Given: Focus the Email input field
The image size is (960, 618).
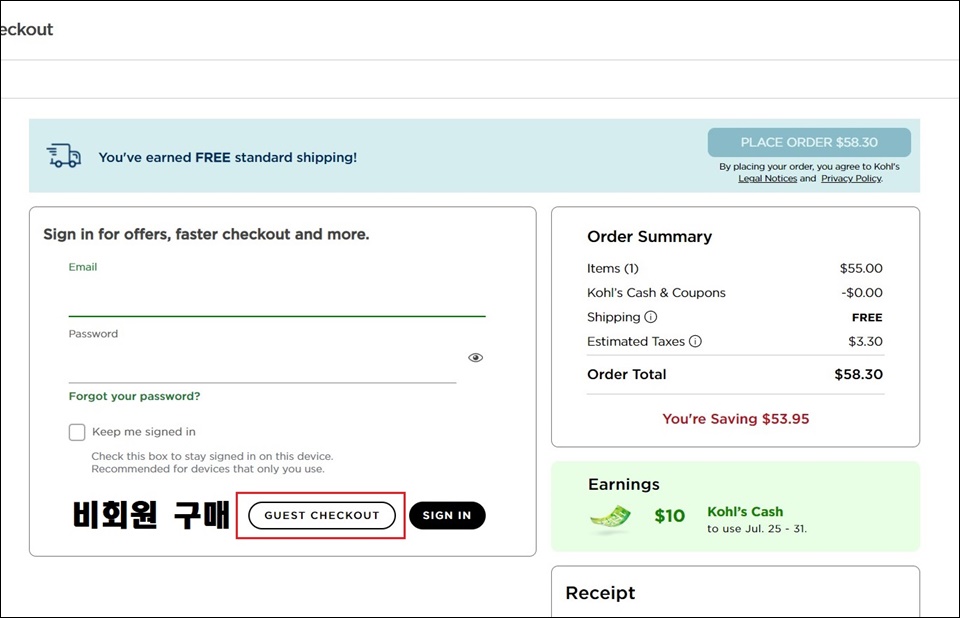Looking at the screenshot, I should click(x=277, y=297).
